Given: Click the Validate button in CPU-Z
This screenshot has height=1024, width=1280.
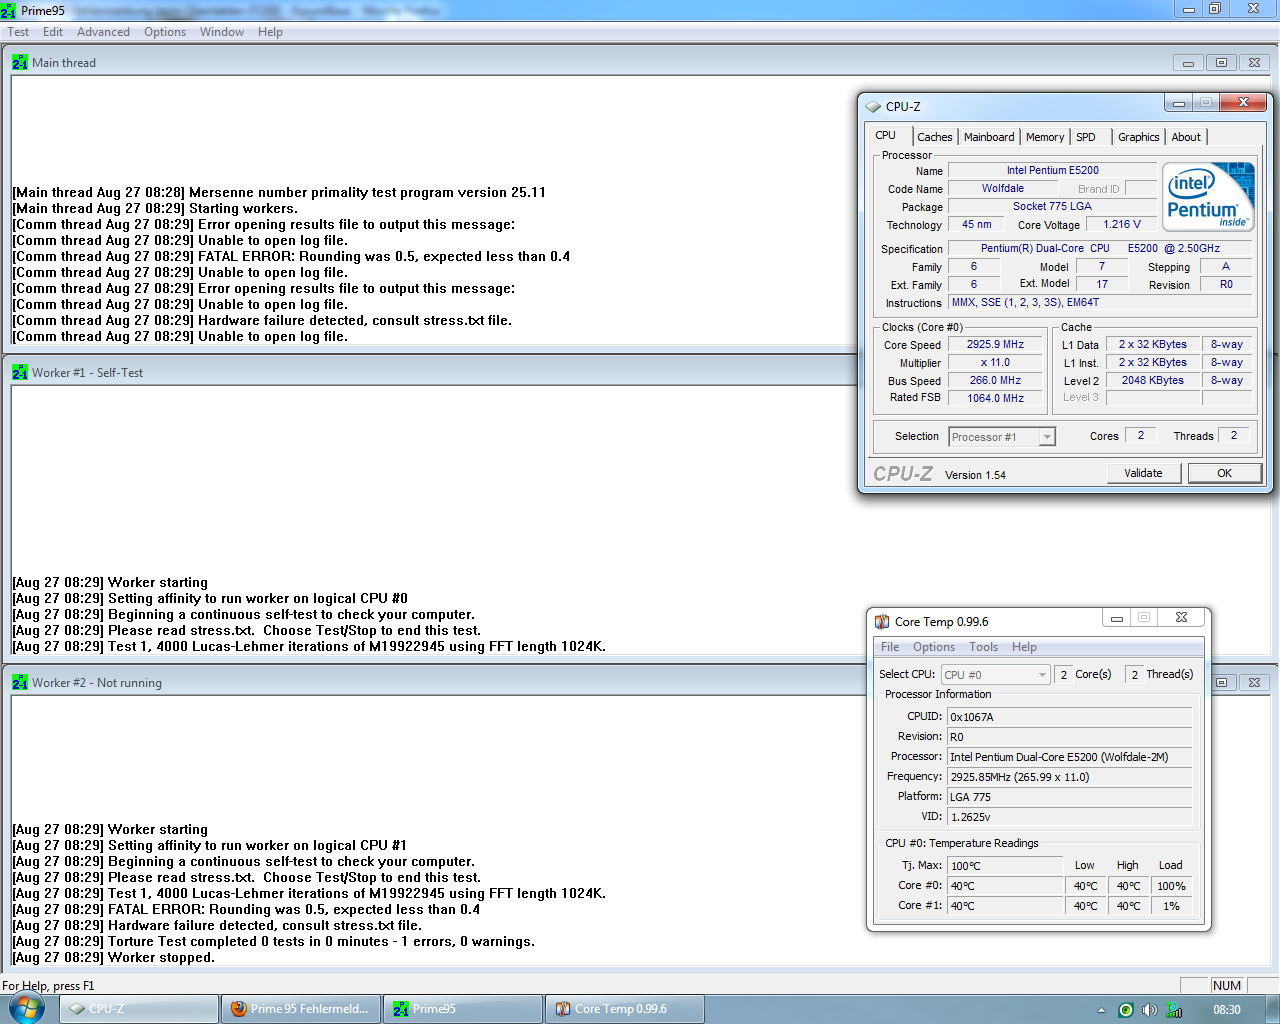Looking at the screenshot, I should 1143,473.
